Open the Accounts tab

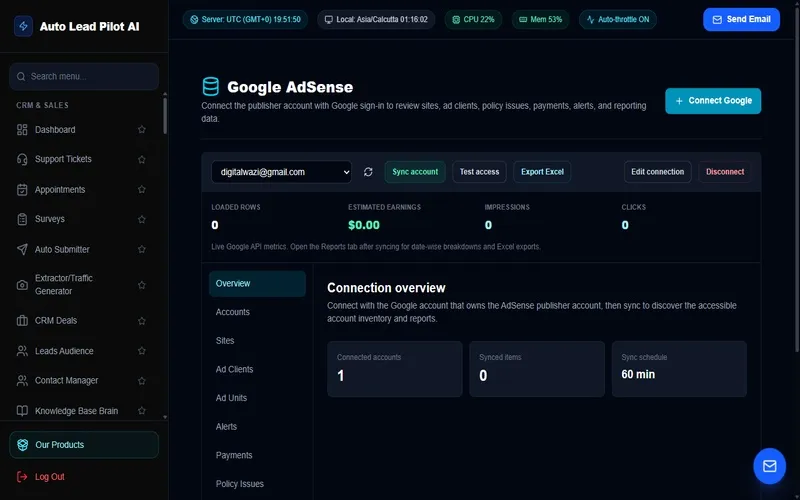pyautogui.click(x=257, y=312)
